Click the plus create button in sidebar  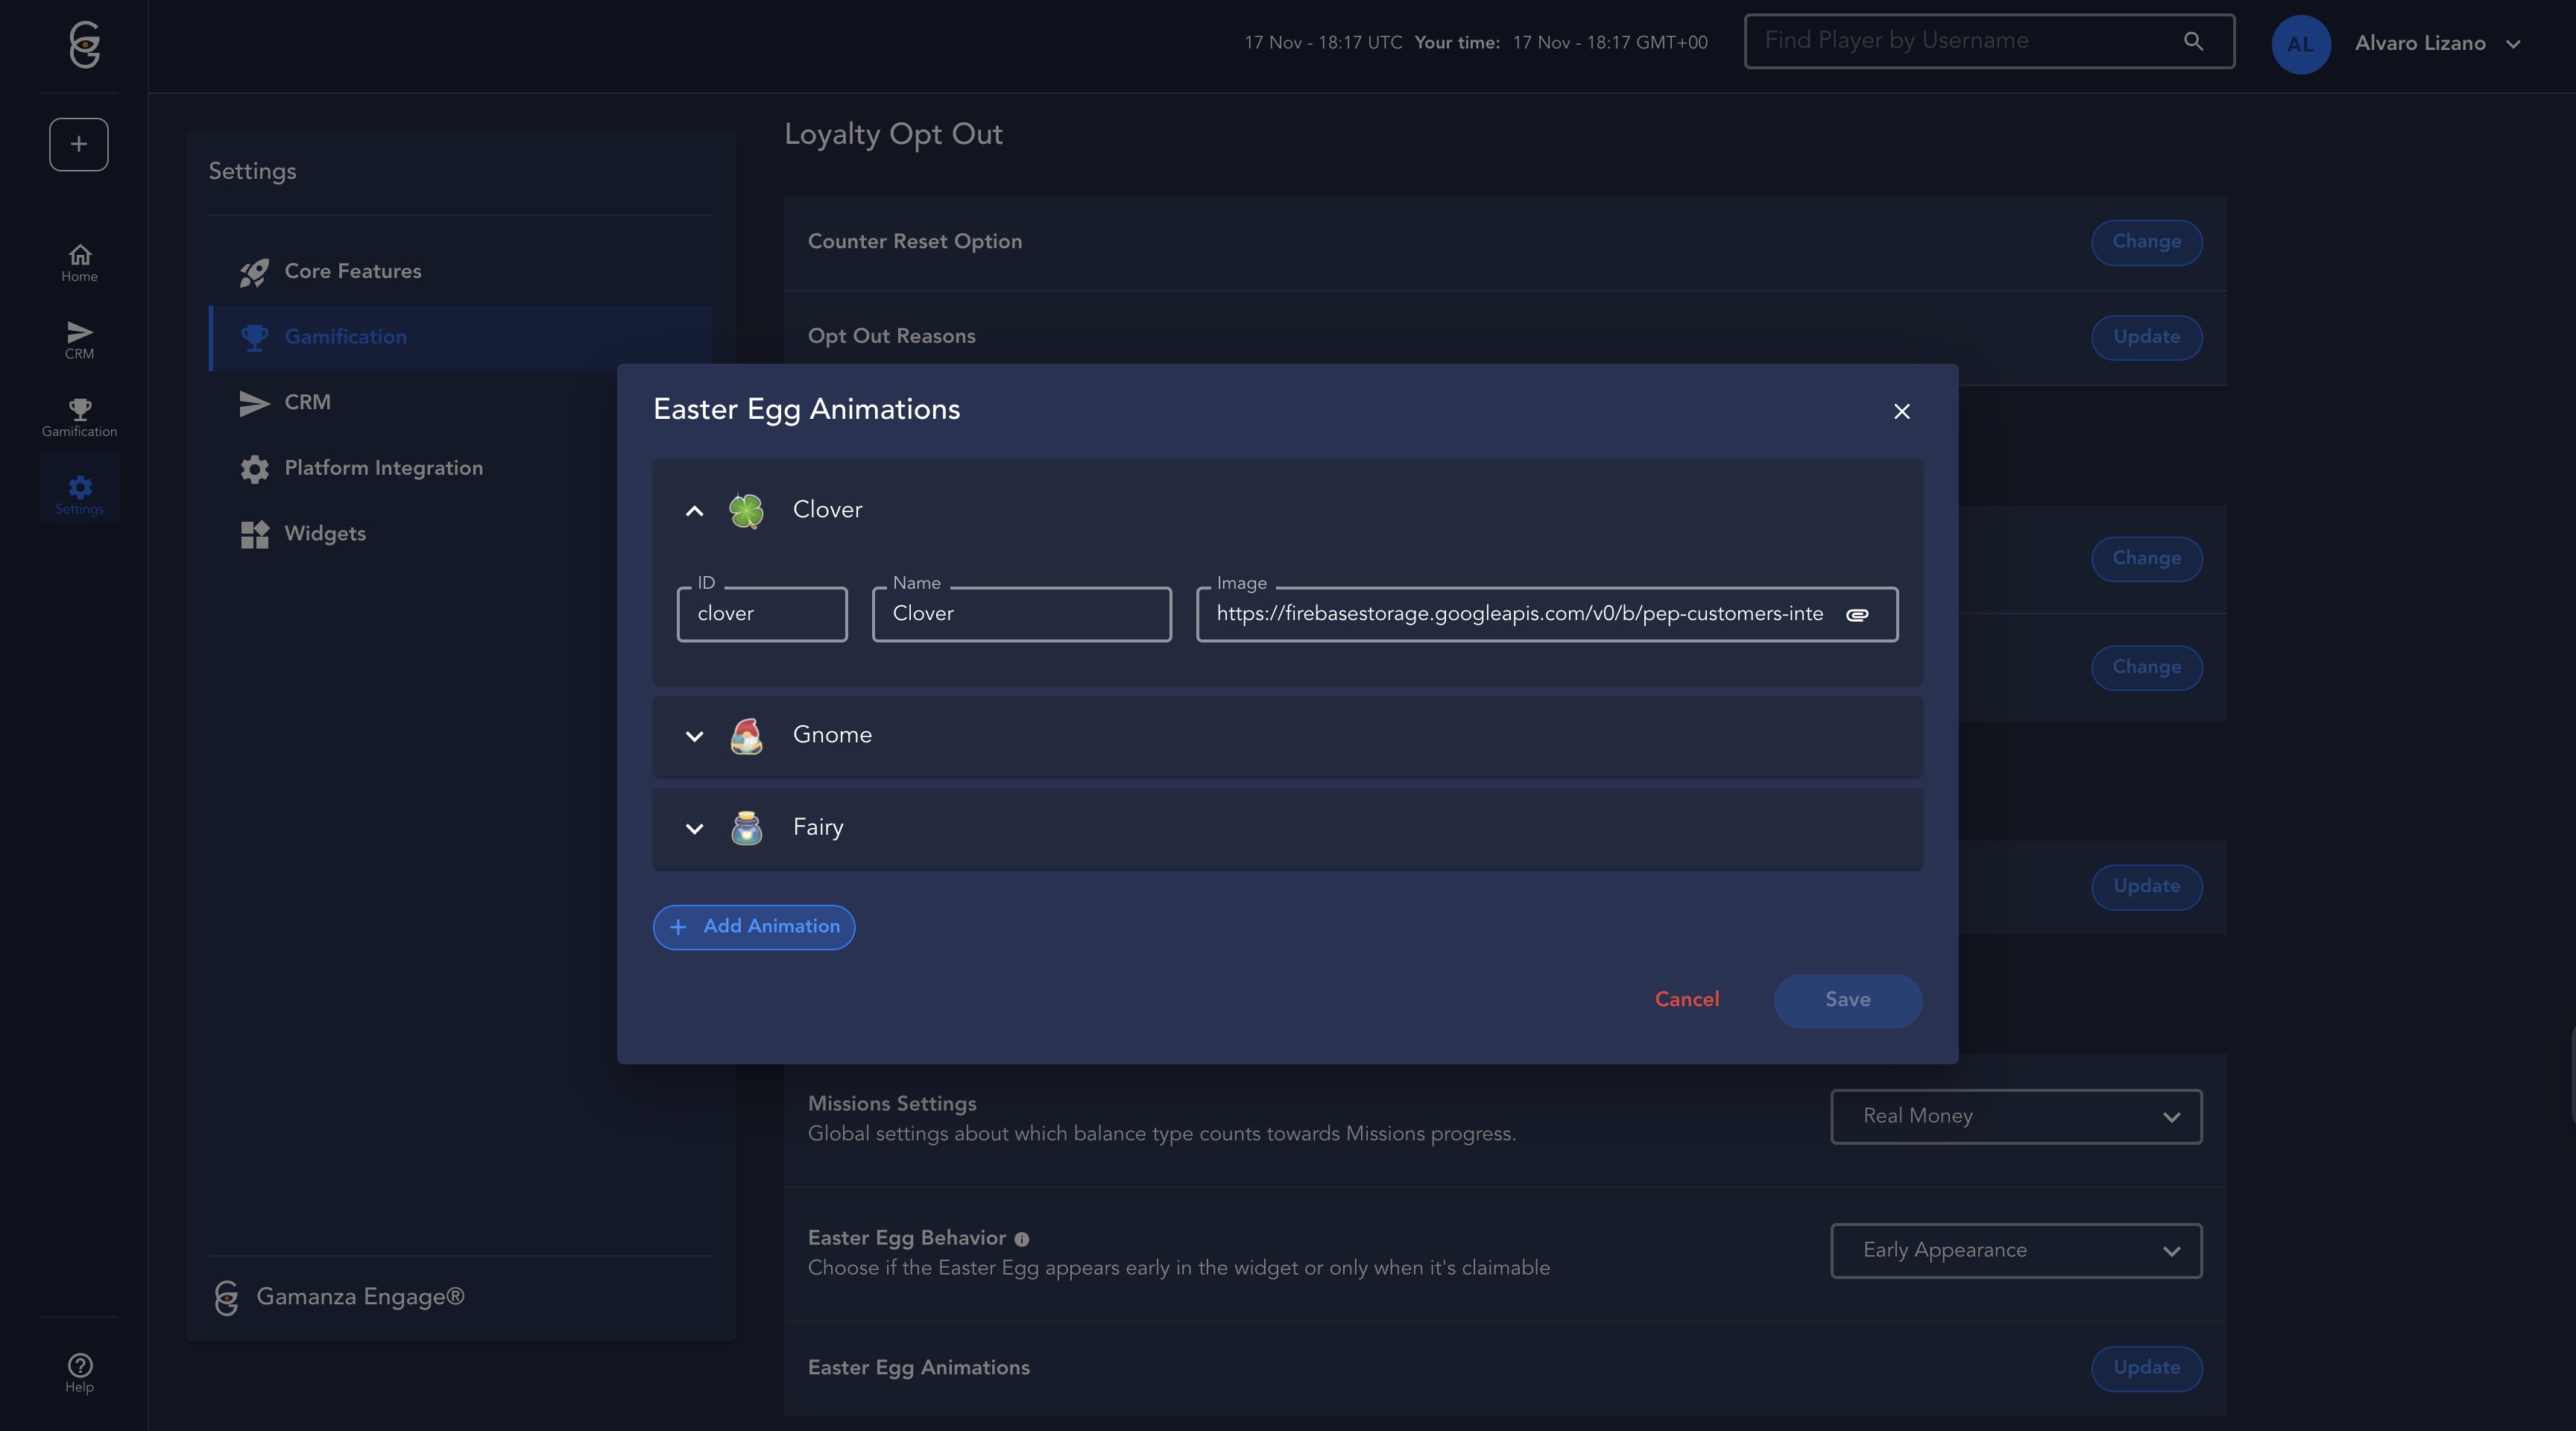(79, 144)
